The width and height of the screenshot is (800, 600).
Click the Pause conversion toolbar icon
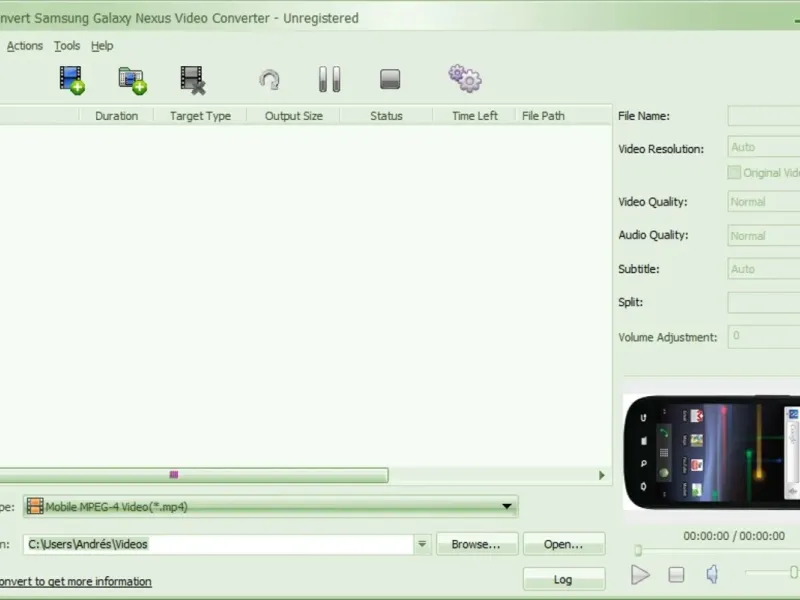pos(330,79)
